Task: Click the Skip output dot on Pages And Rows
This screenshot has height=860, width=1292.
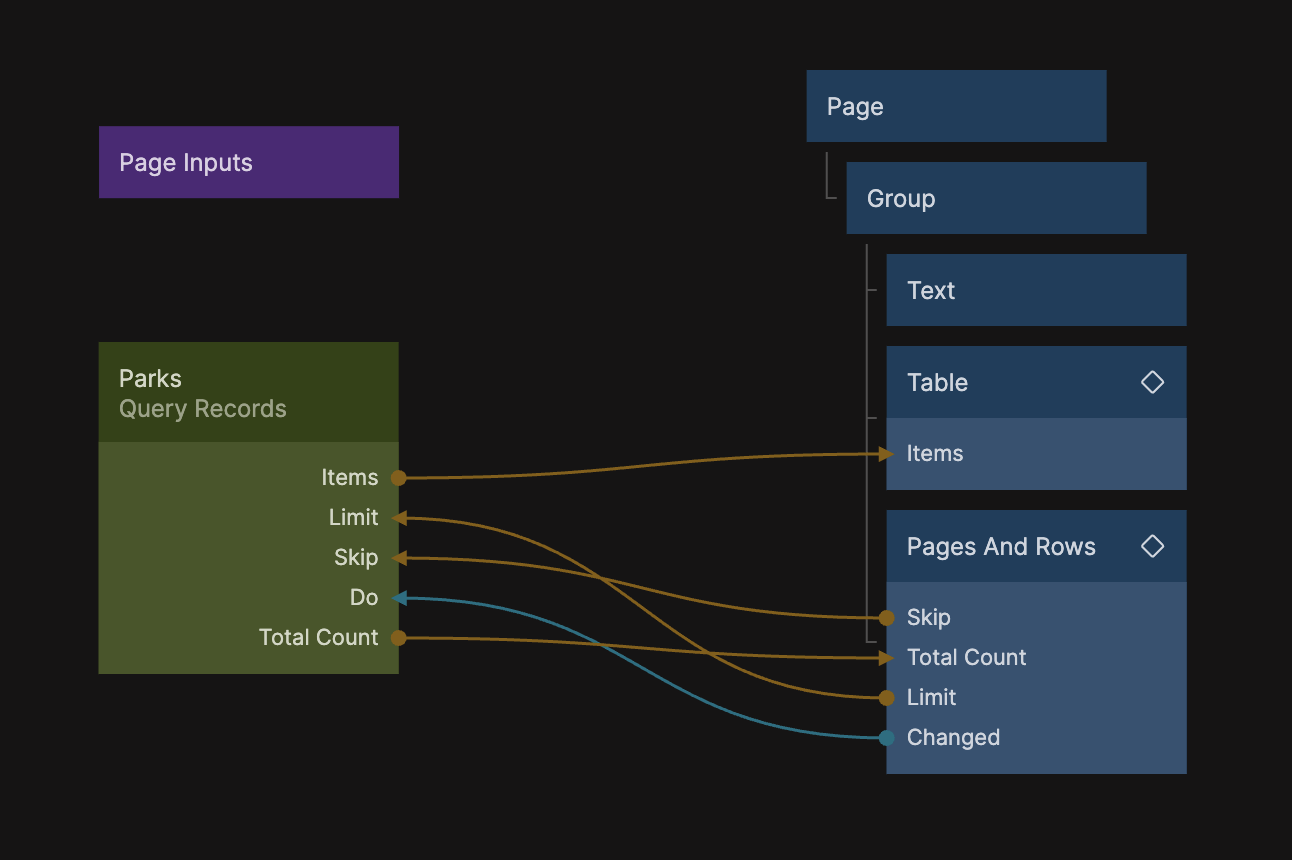Action: [886, 618]
